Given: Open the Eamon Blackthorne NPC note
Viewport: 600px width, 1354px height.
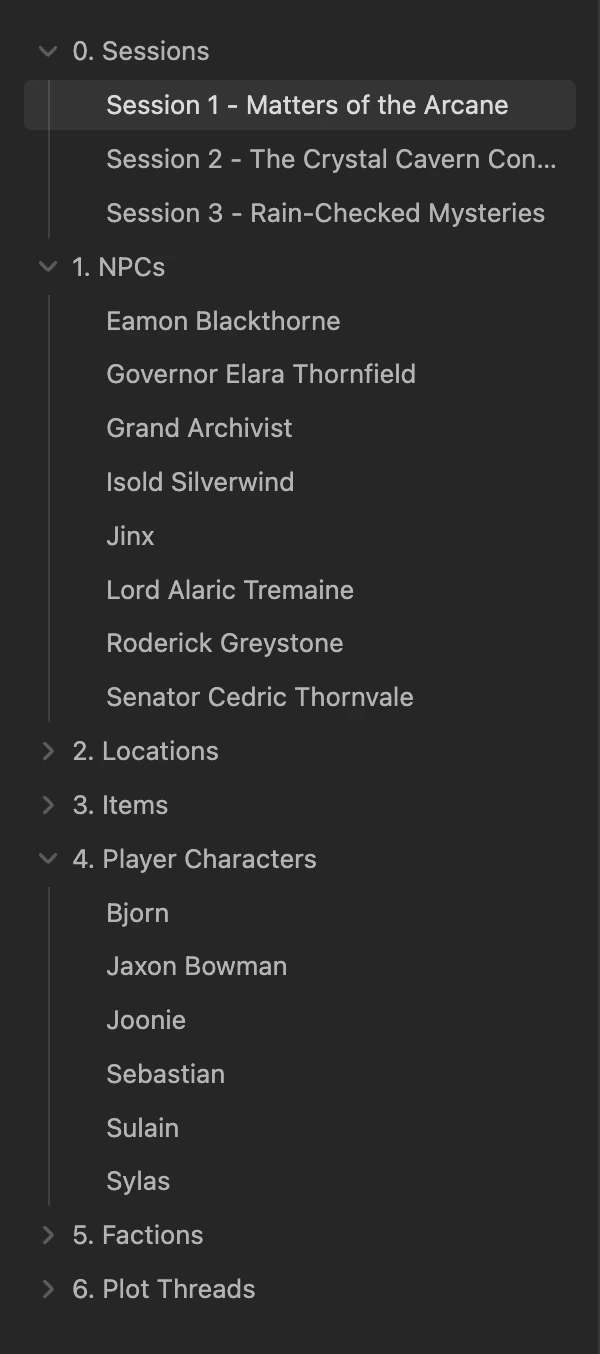Looking at the screenshot, I should (x=223, y=321).
